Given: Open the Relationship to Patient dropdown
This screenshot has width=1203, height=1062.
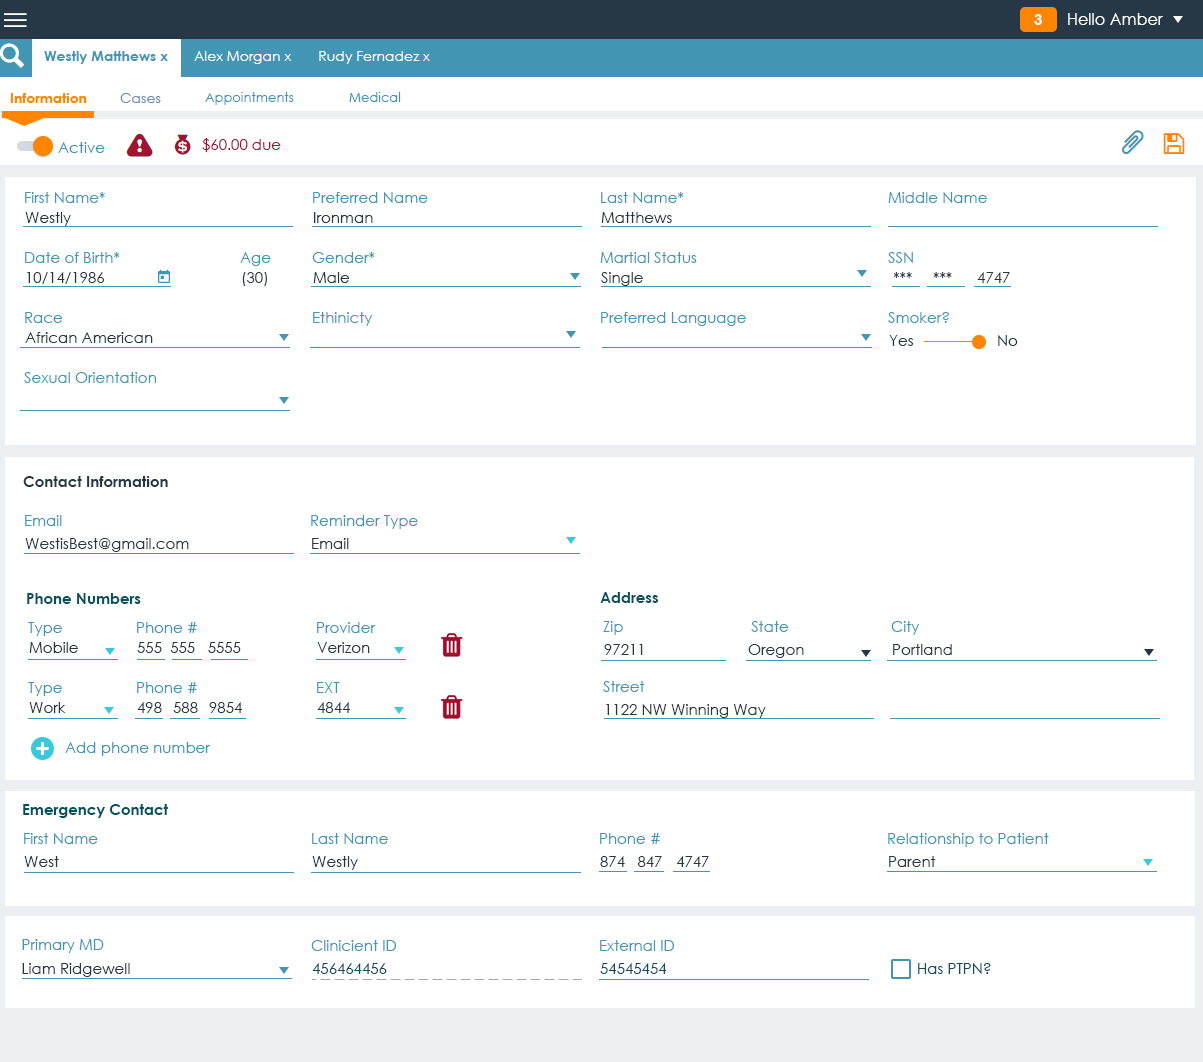Looking at the screenshot, I should coord(1147,862).
